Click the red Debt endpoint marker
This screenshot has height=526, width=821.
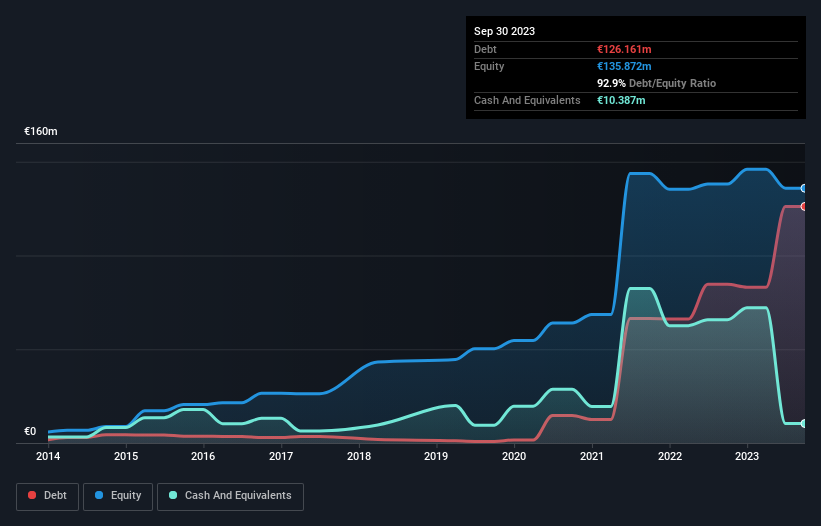[x=804, y=207]
